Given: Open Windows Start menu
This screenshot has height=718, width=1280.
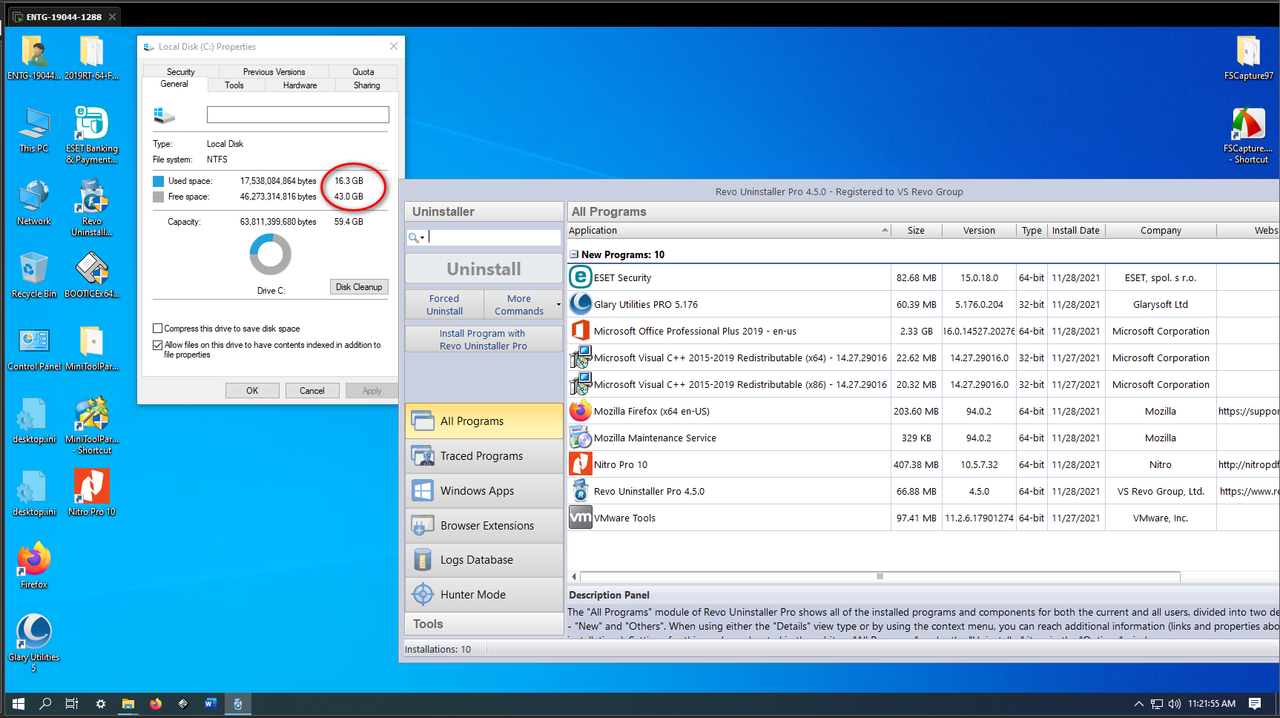Looking at the screenshot, I should (x=18, y=704).
